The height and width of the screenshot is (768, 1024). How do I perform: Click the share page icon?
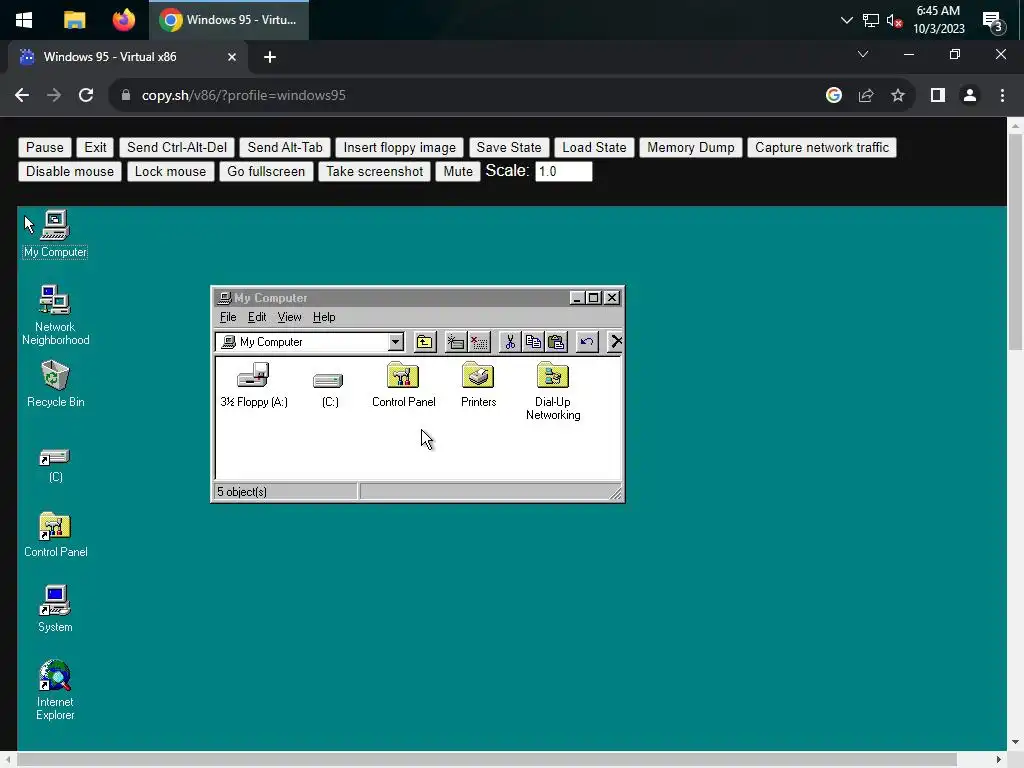866,95
